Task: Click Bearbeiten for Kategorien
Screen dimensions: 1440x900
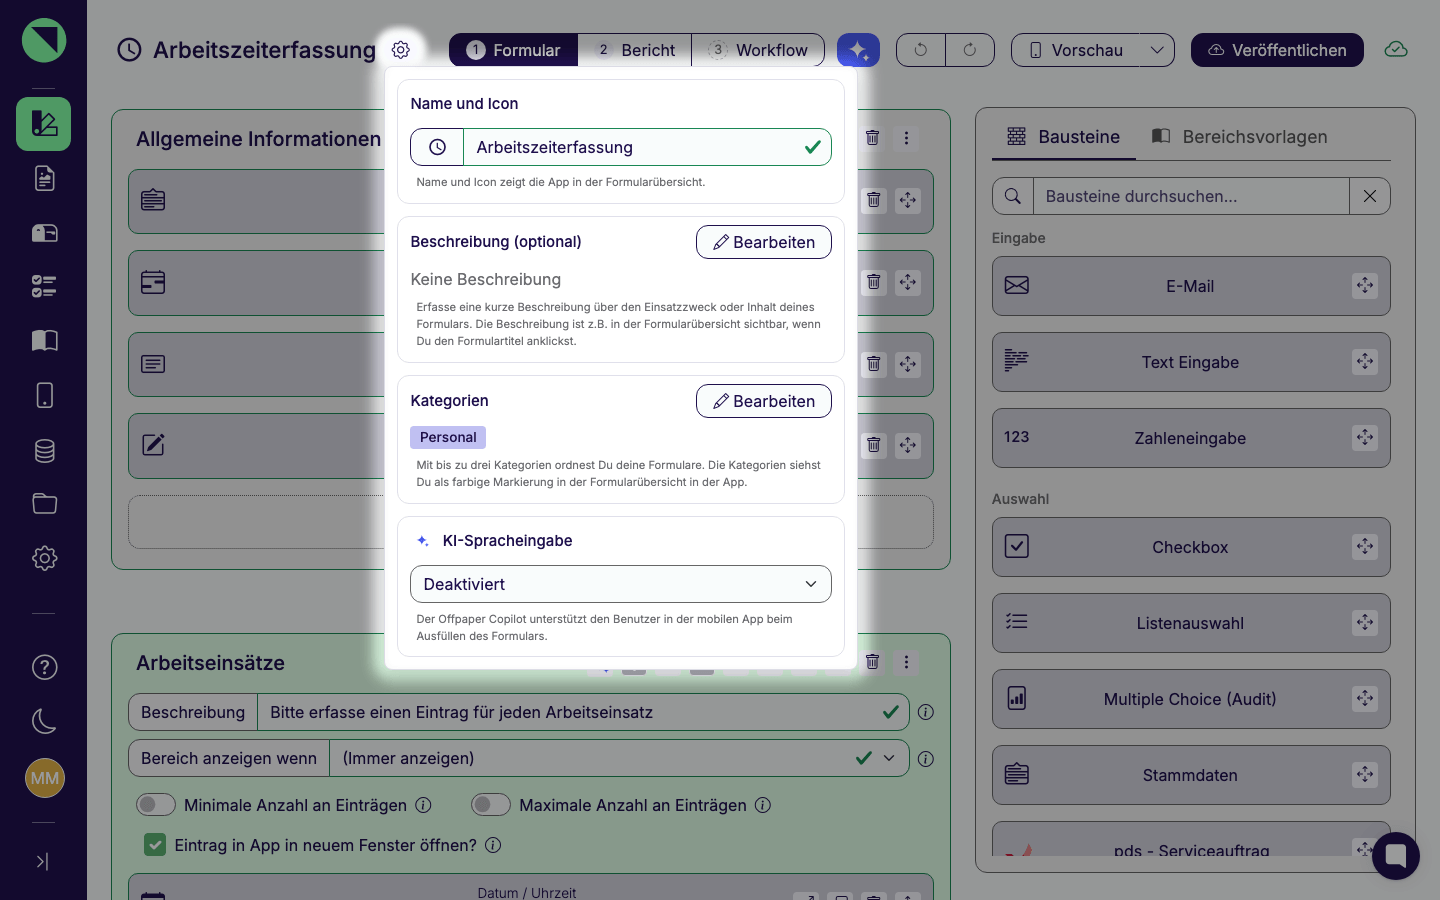Action: pyautogui.click(x=764, y=401)
